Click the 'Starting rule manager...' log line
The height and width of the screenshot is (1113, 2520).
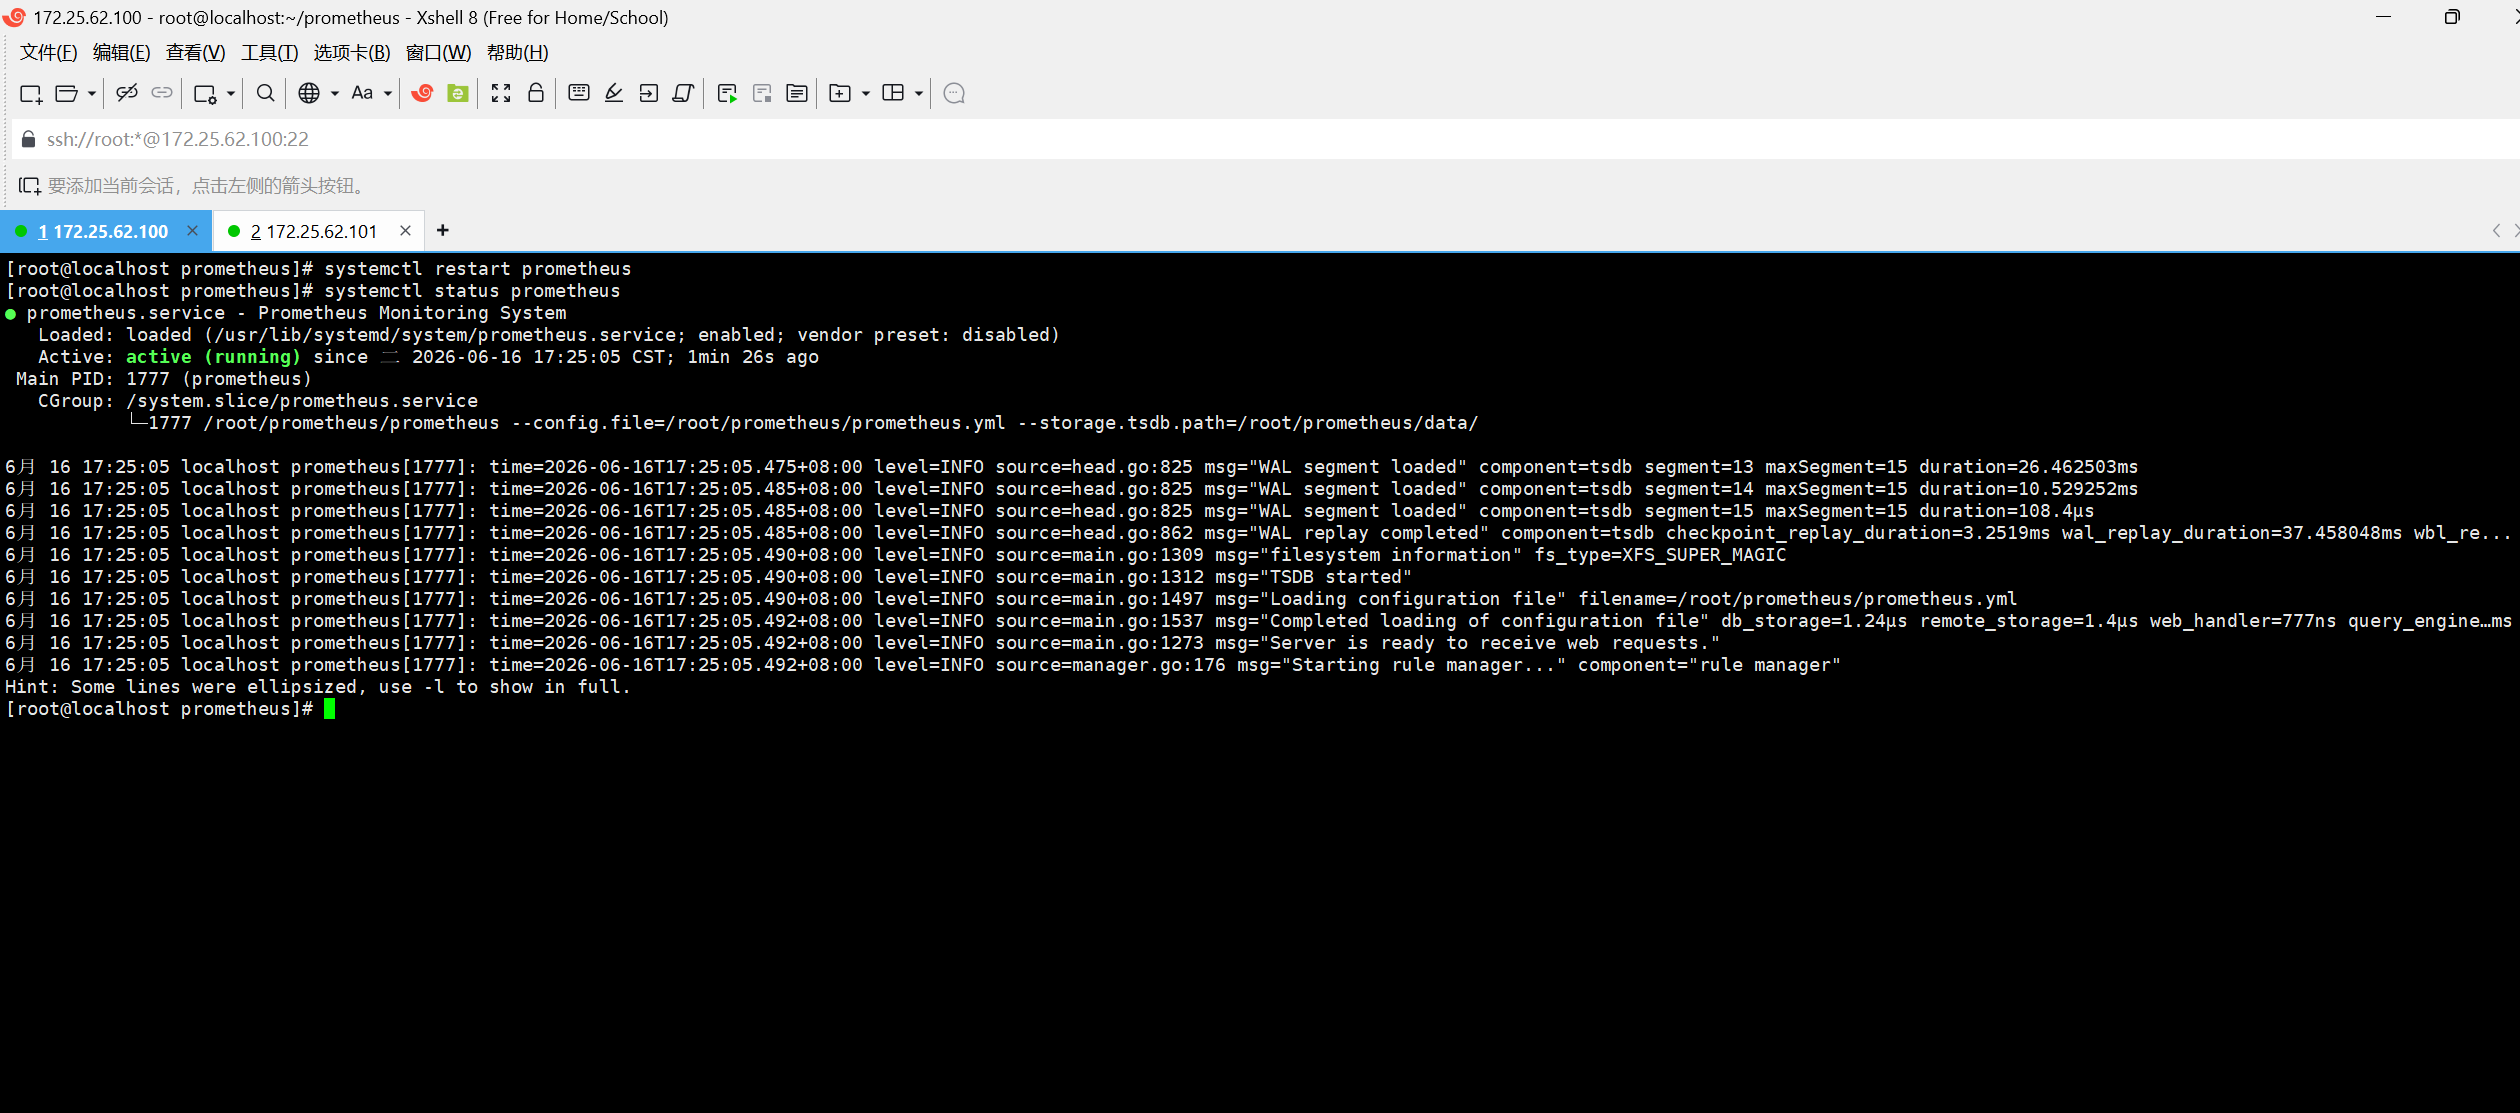point(923,665)
